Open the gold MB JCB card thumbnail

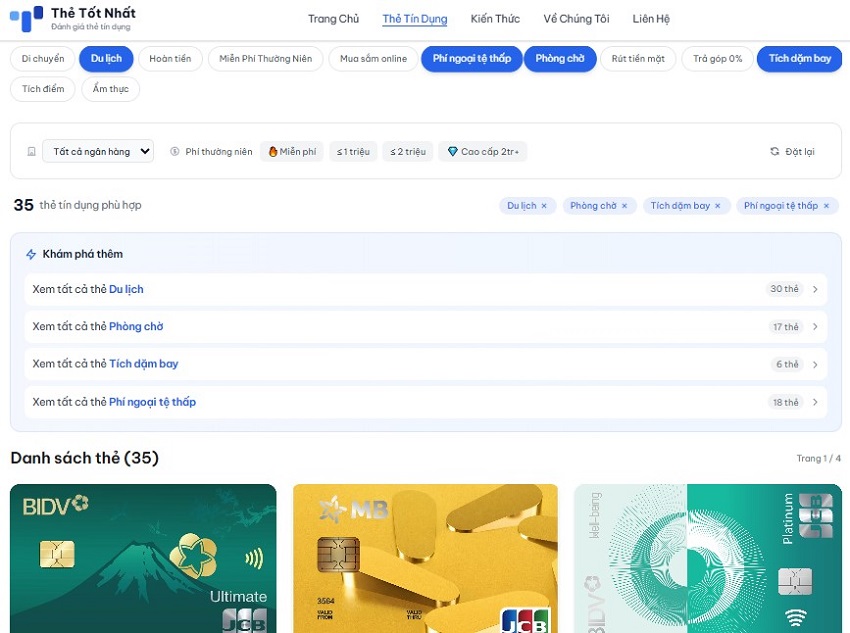tap(425, 558)
